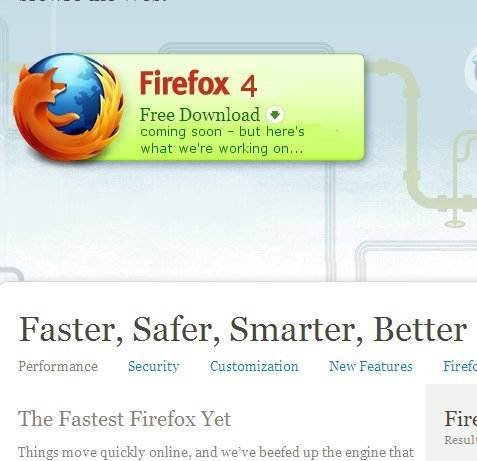477x461 pixels.
Task: Open the cut-off "Firefo" tab
Action: pos(460,366)
